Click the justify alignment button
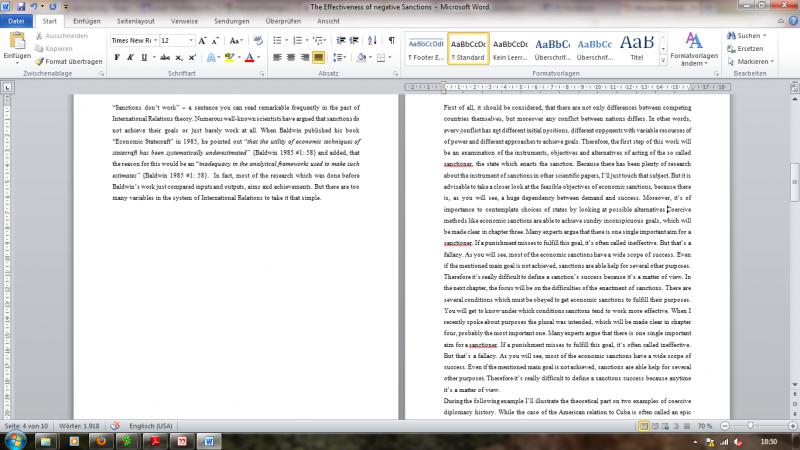This screenshot has height=450, width=800. (x=317, y=57)
